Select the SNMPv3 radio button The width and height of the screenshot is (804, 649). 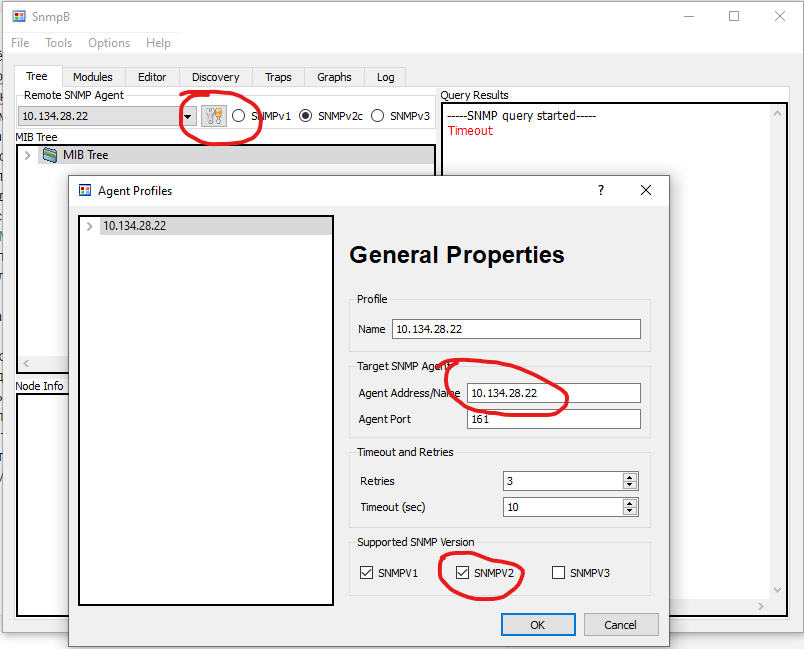(x=378, y=116)
